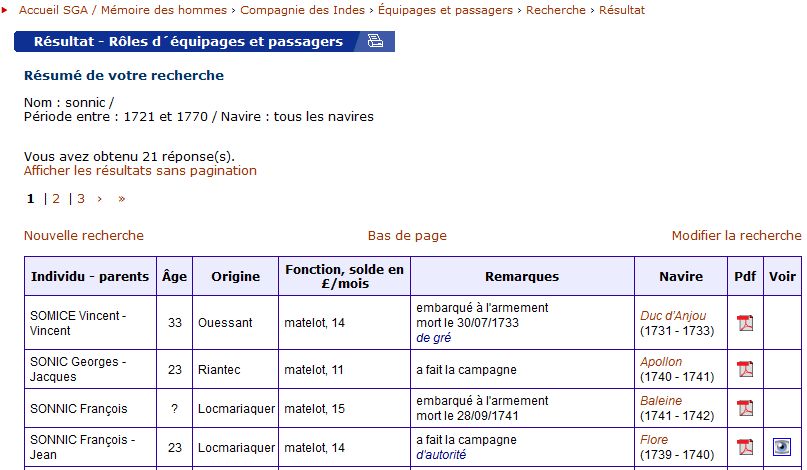Screen dimensions: 807x470
Task: Click the next page single arrow
Action: pos(99,199)
